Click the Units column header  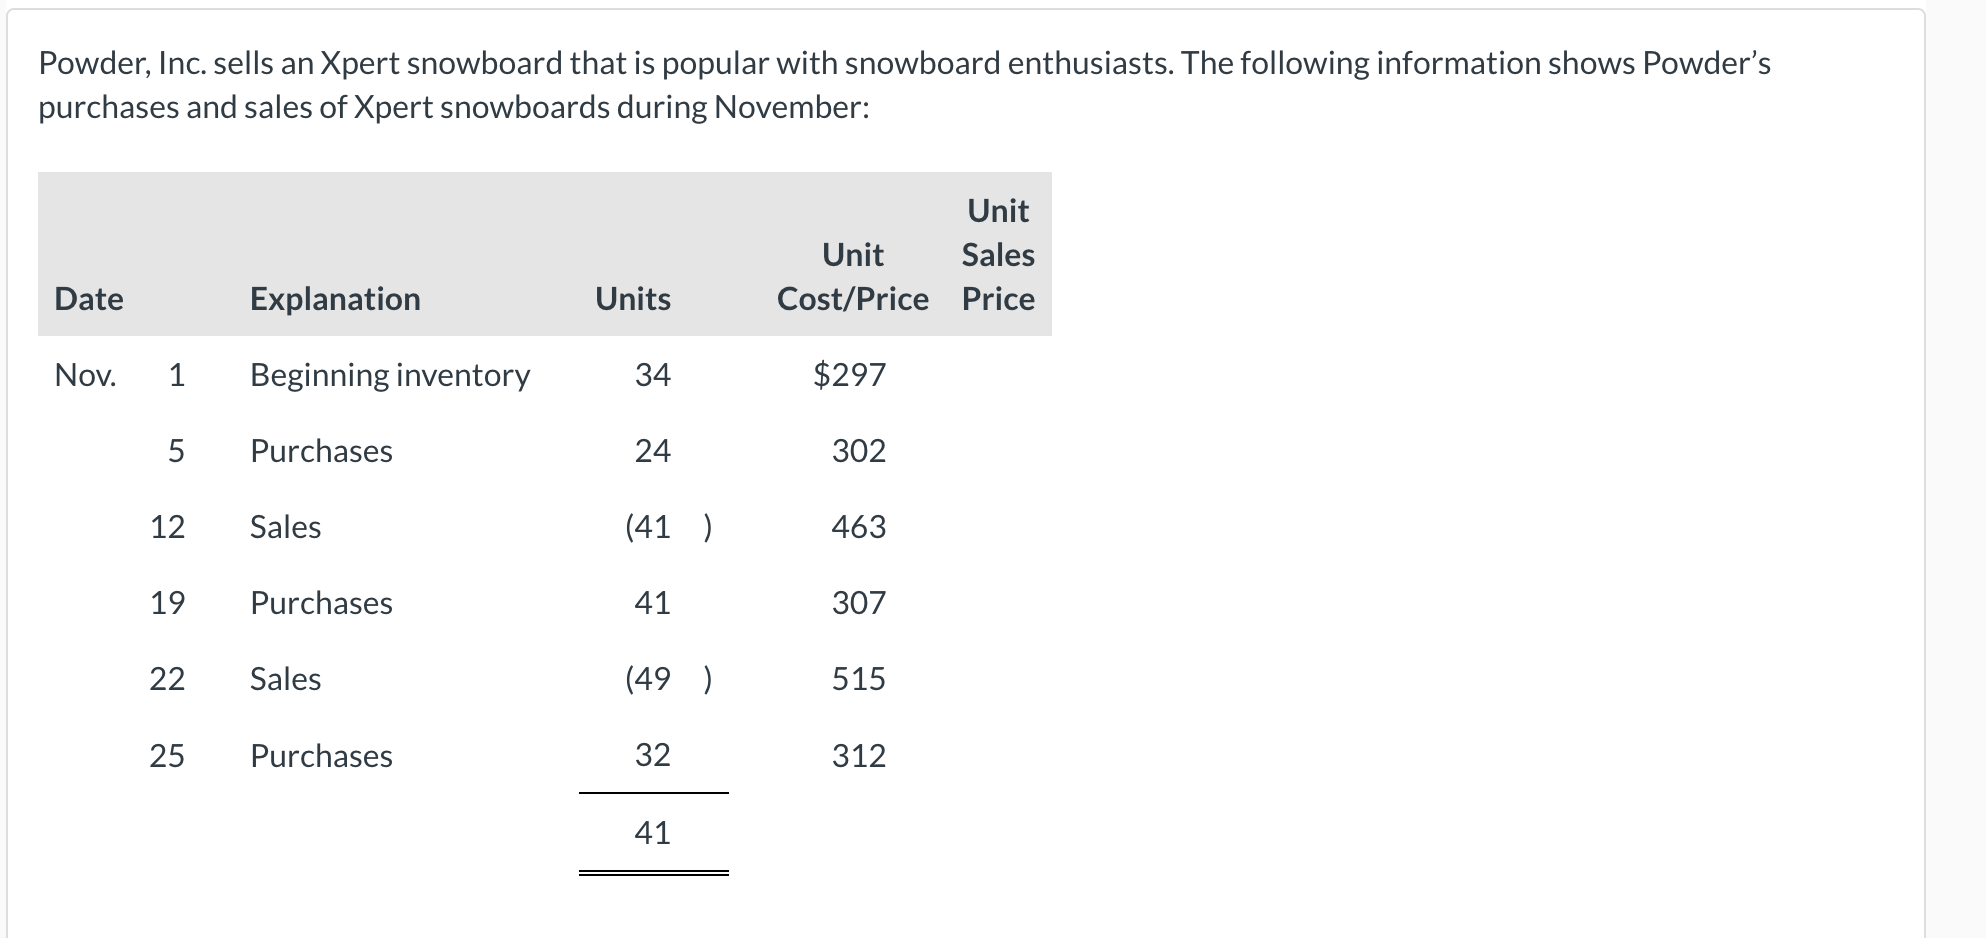click(x=633, y=299)
